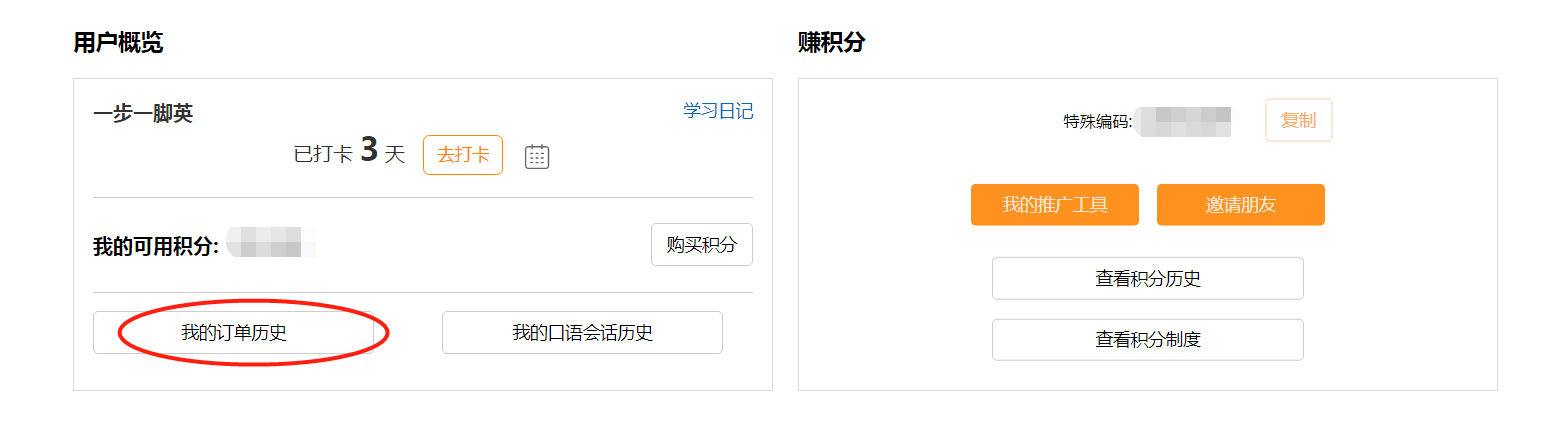The image size is (1554, 426).
Task: Copy the special code with 复制
Action: [x=1299, y=120]
